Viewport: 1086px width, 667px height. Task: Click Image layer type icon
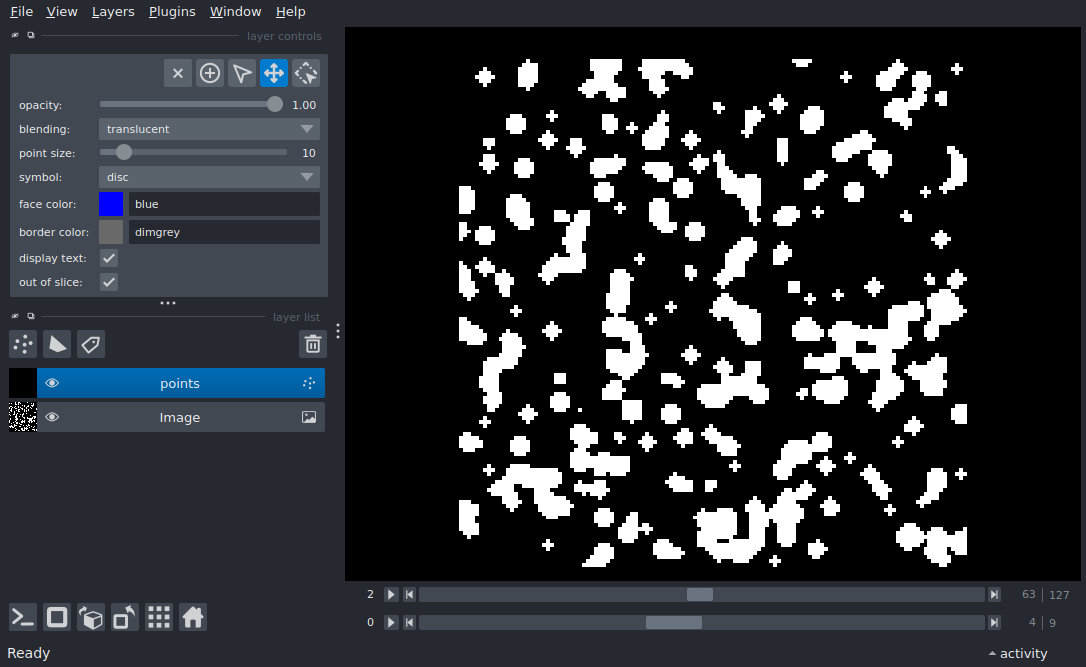pyautogui.click(x=309, y=417)
